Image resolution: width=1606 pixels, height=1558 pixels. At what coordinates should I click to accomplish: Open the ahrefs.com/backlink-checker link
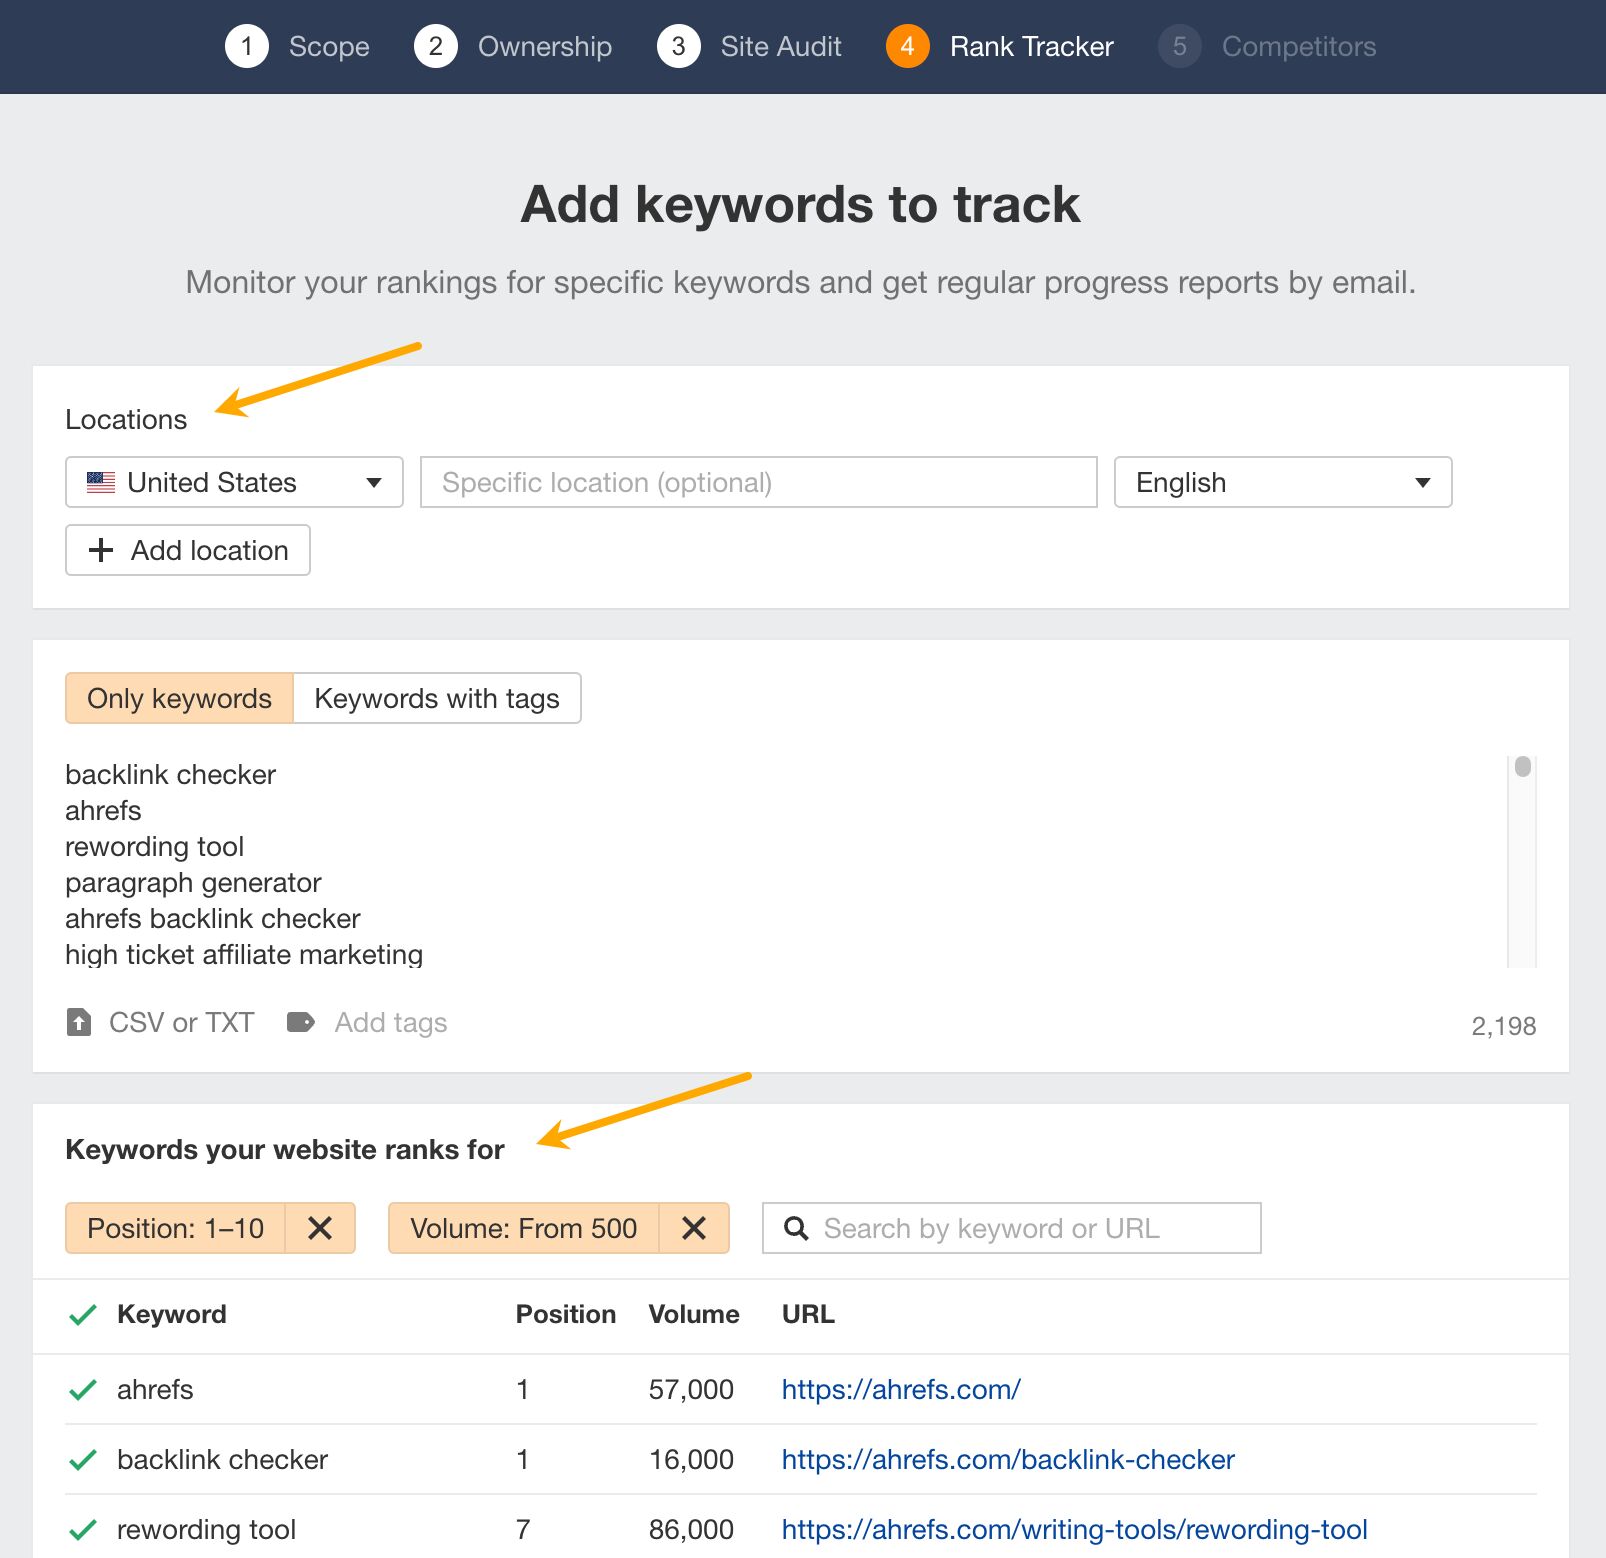click(x=1008, y=1459)
